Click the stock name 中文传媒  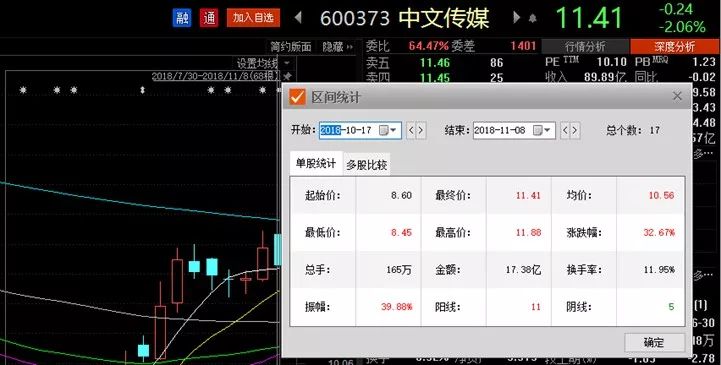click(444, 18)
